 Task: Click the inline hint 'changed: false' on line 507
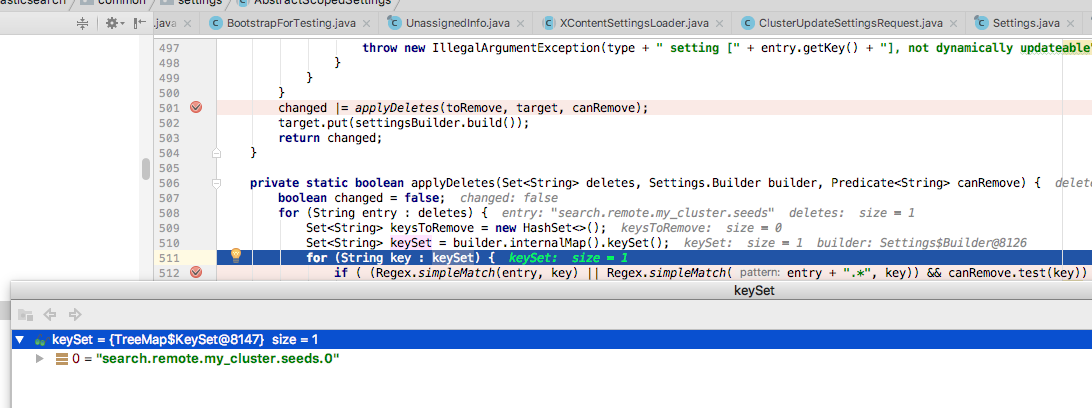tap(509, 198)
